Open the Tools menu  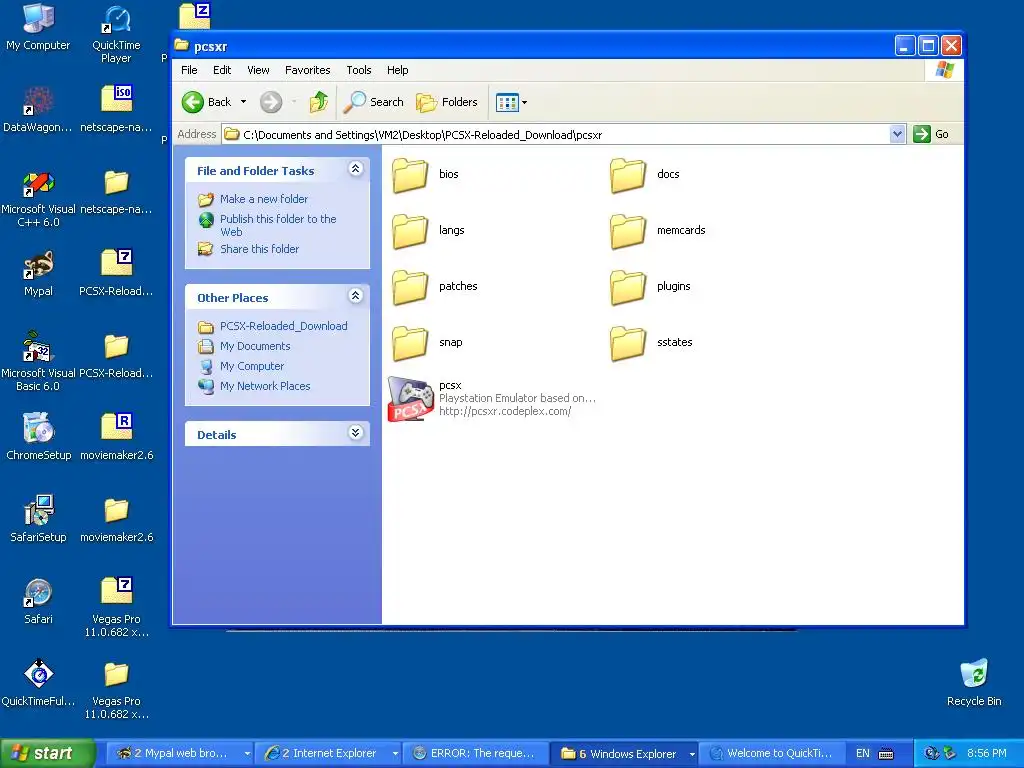359,70
